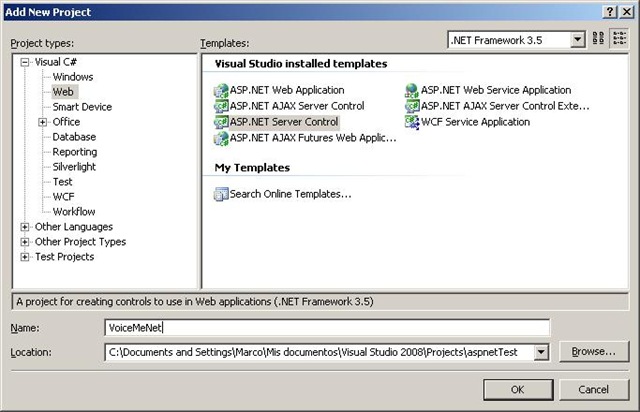Click into the Location path field
The width and height of the screenshot is (640, 412).
(x=319, y=352)
